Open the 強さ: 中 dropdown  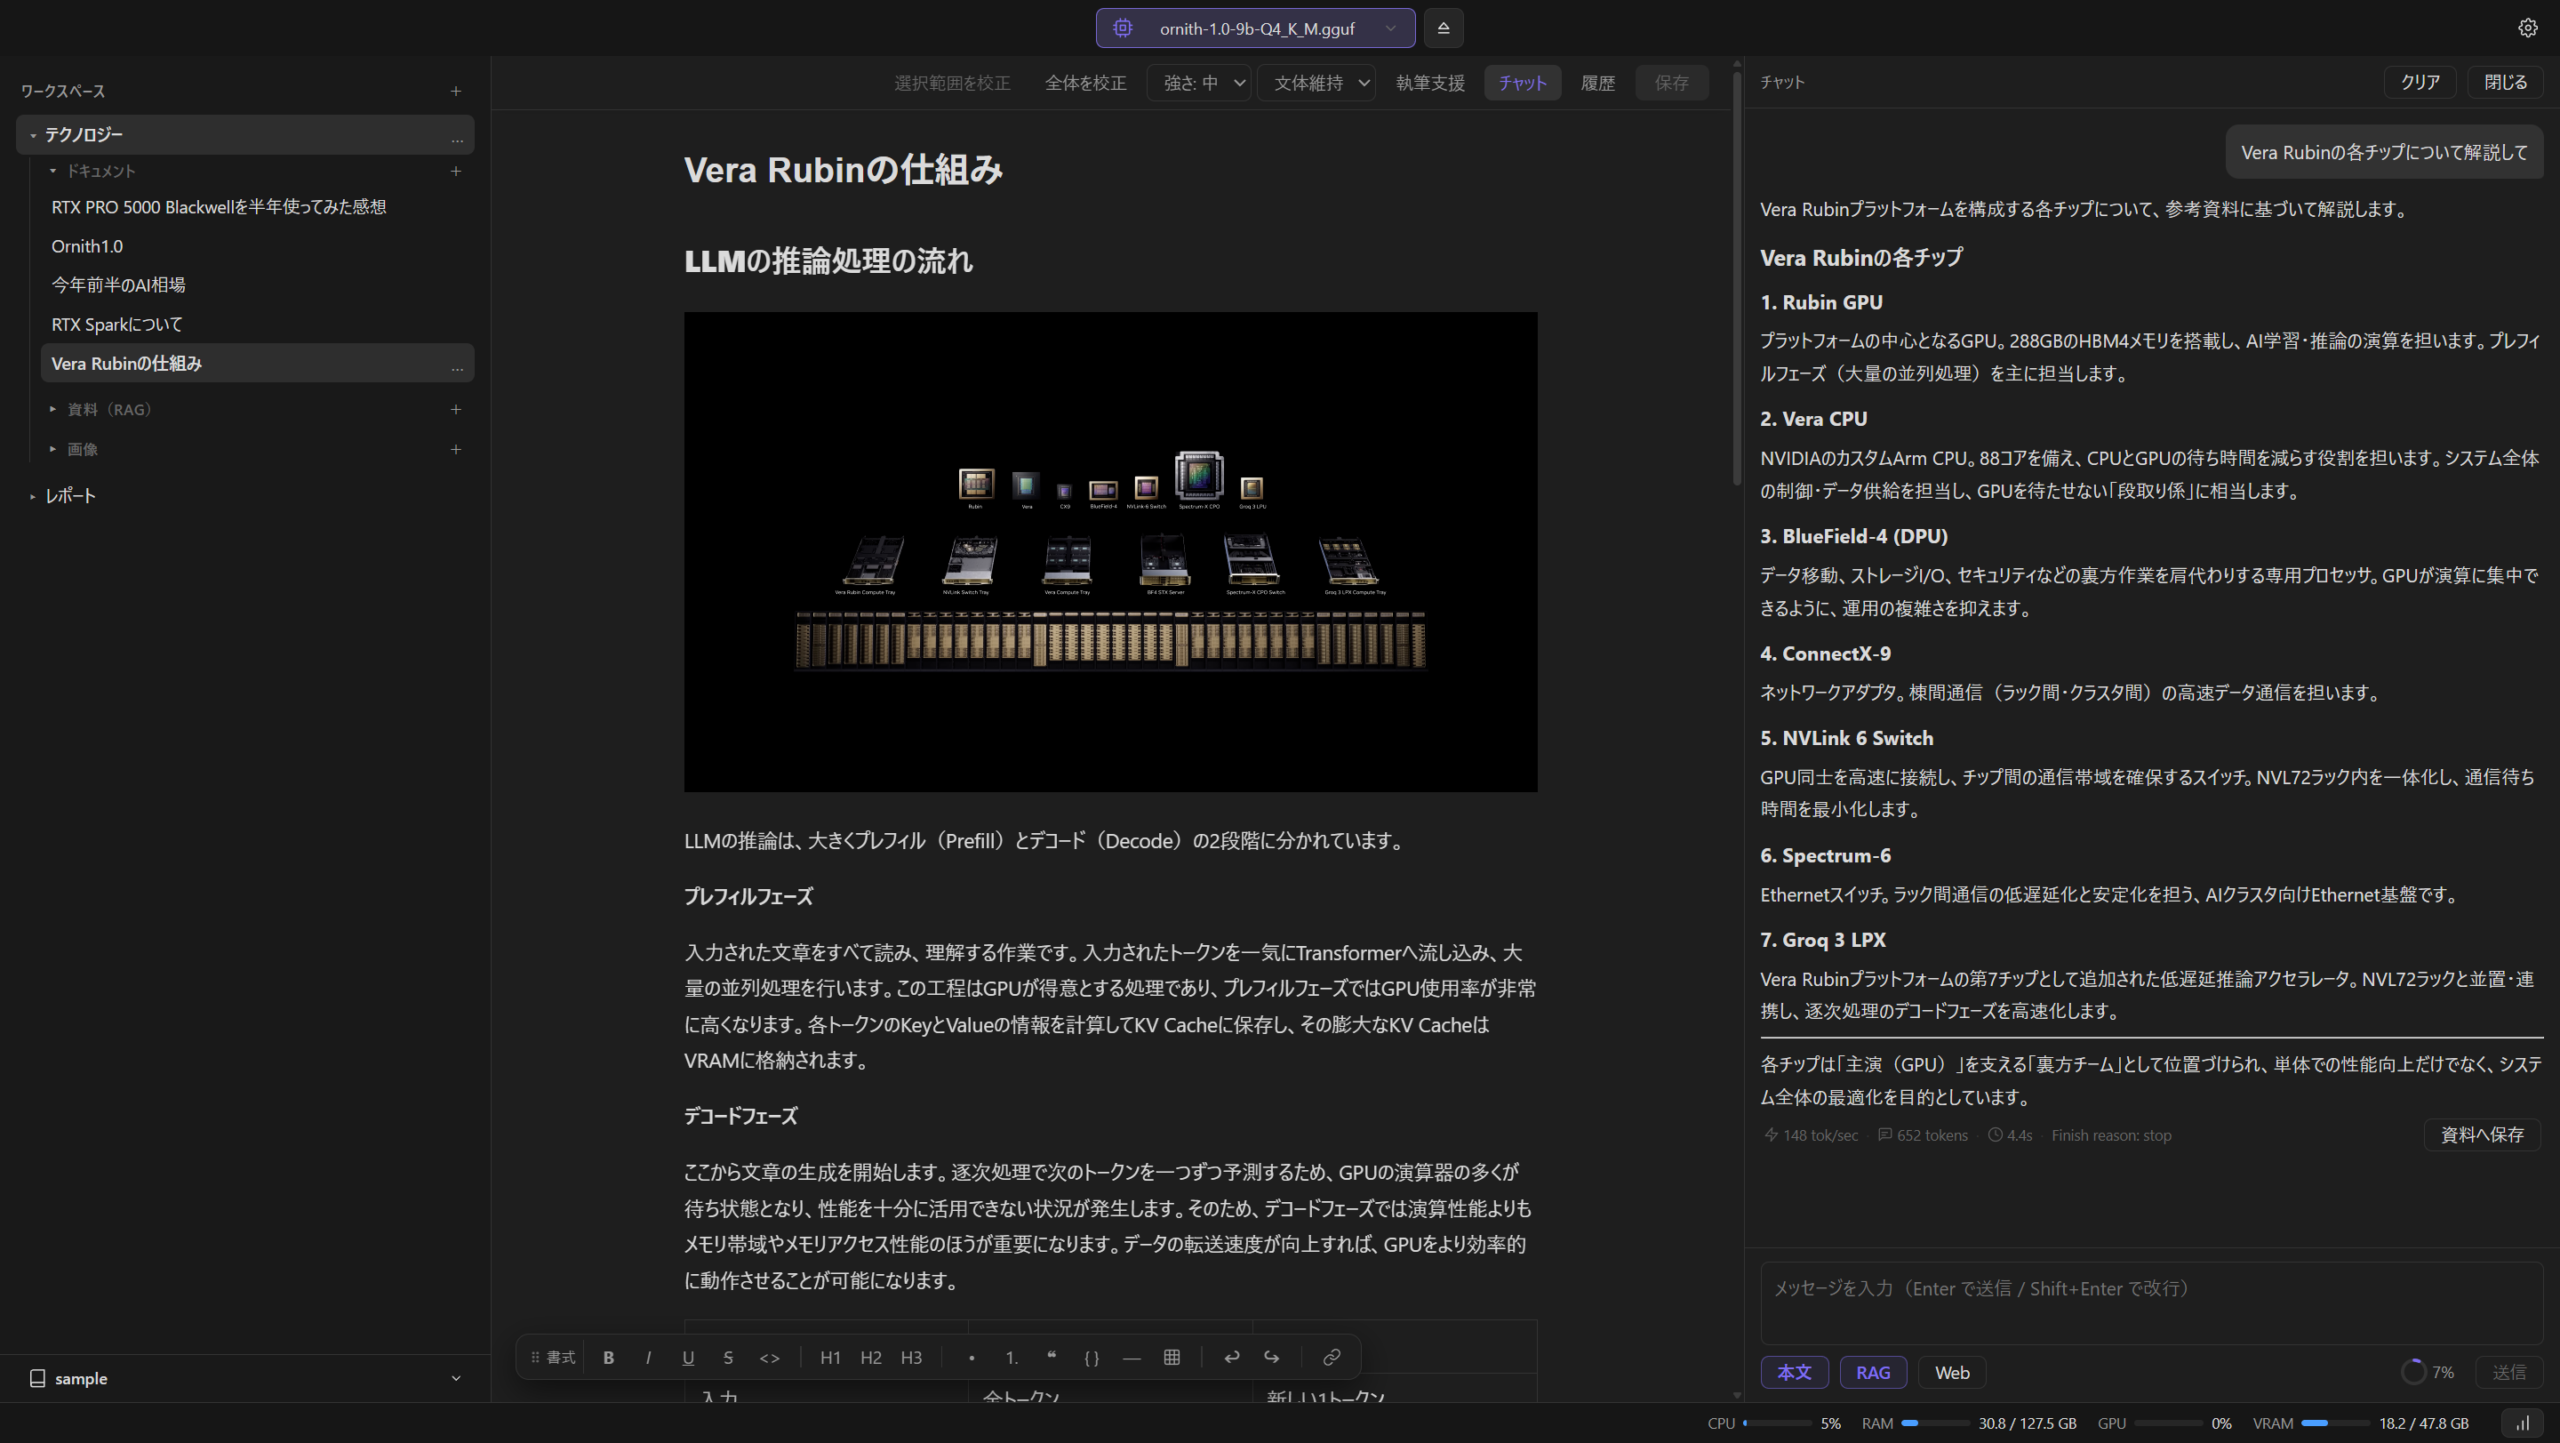point(1199,83)
